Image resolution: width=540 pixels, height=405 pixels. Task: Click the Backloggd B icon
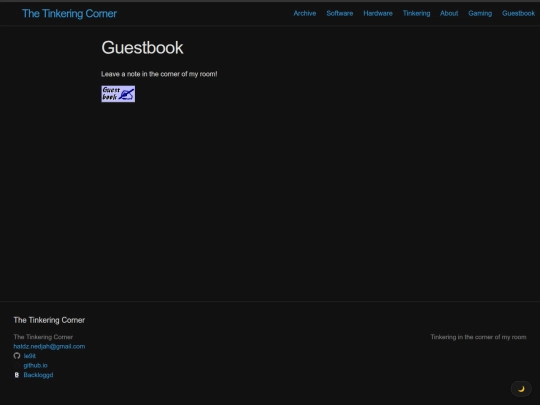pyautogui.click(x=17, y=375)
